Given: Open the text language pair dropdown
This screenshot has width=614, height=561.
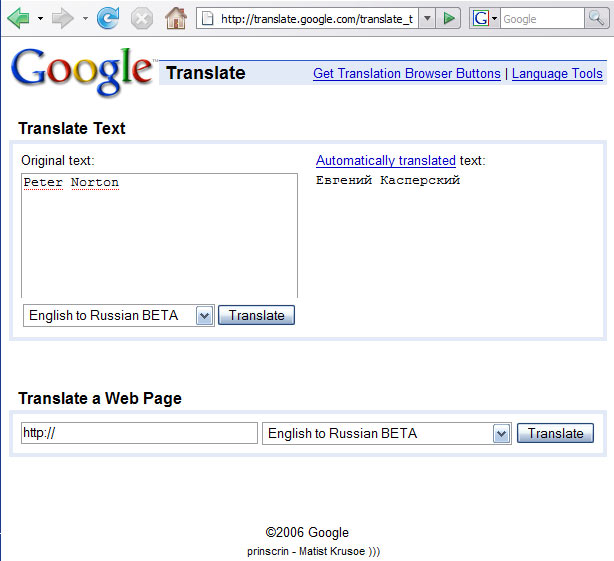Looking at the screenshot, I should point(119,316).
